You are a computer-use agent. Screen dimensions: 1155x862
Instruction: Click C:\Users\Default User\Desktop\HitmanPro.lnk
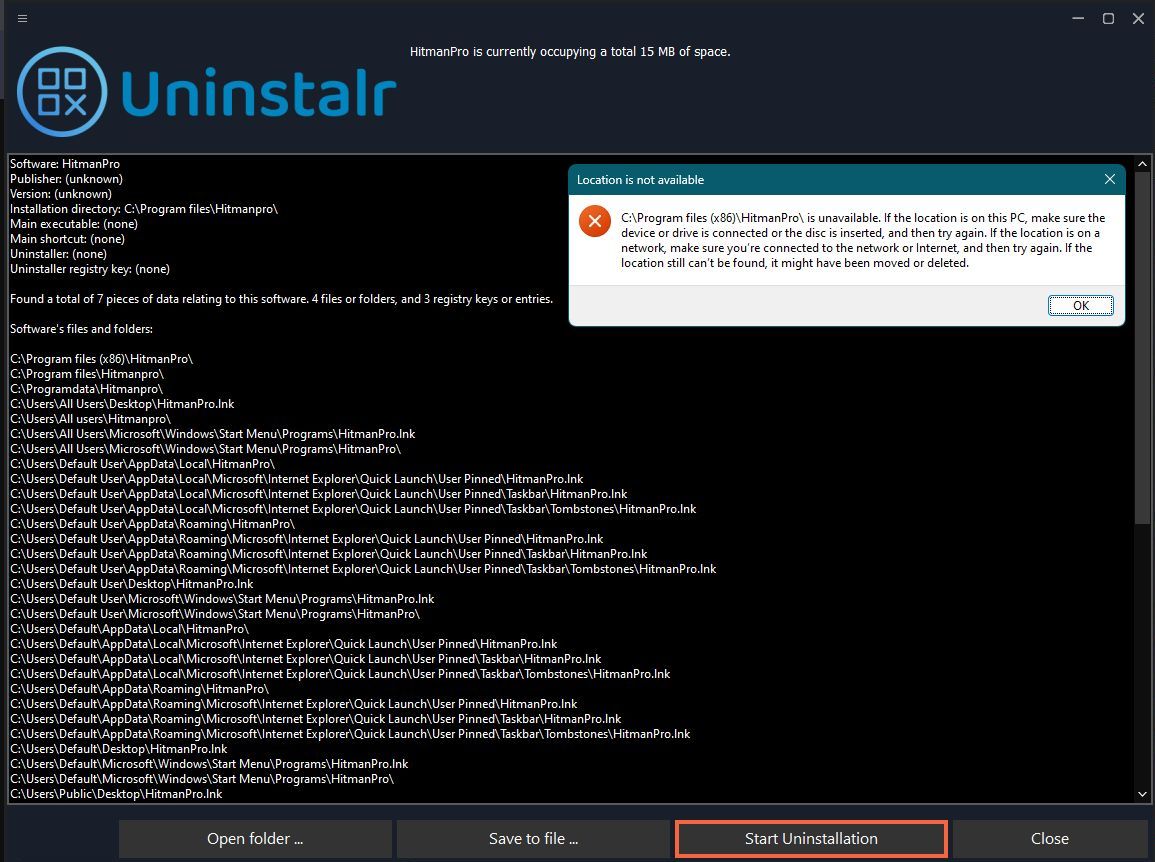point(131,584)
